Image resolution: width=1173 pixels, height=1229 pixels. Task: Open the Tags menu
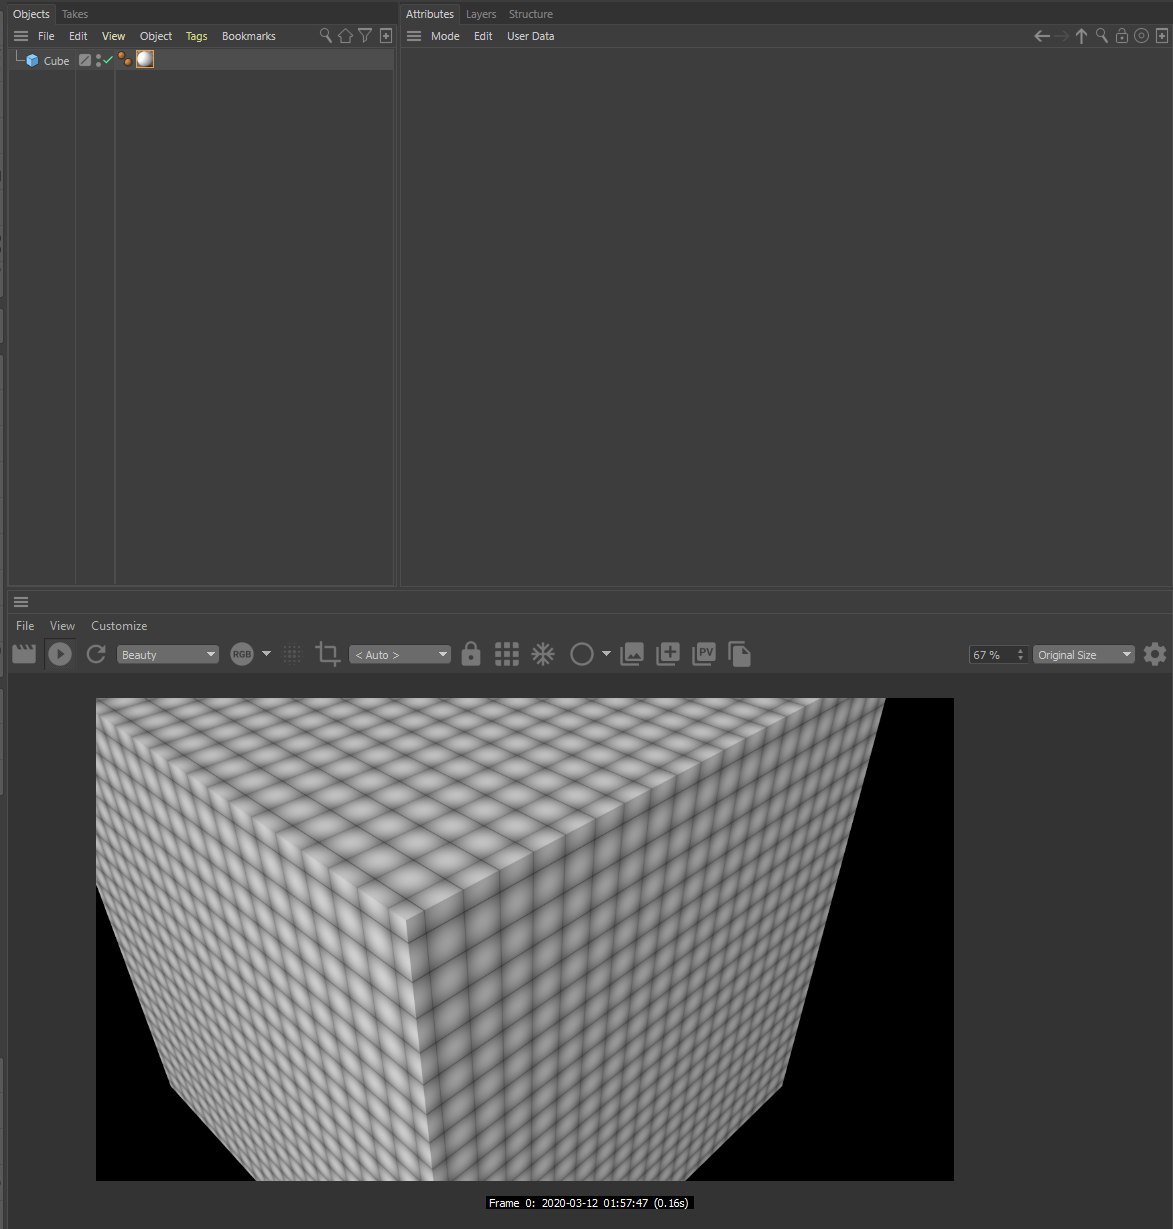point(197,36)
